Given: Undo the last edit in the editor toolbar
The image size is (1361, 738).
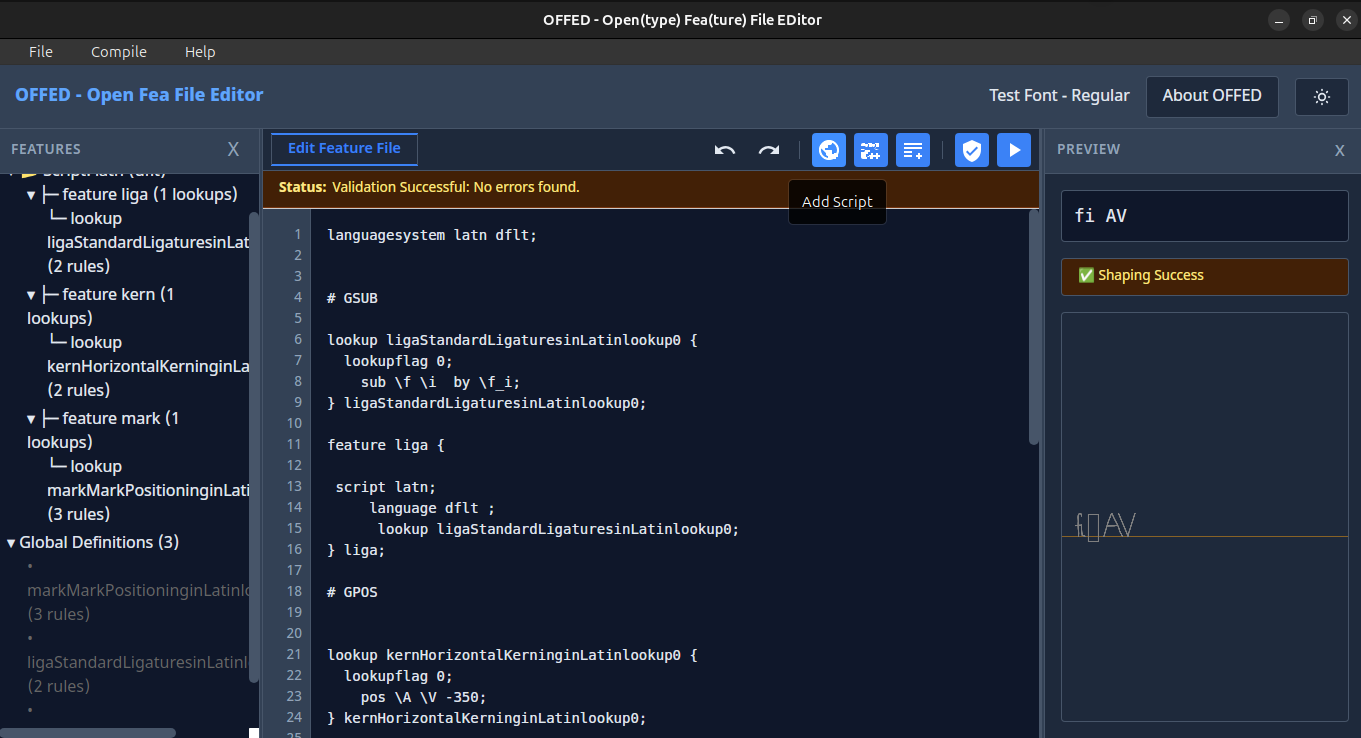Looking at the screenshot, I should (x=725, y=150).
